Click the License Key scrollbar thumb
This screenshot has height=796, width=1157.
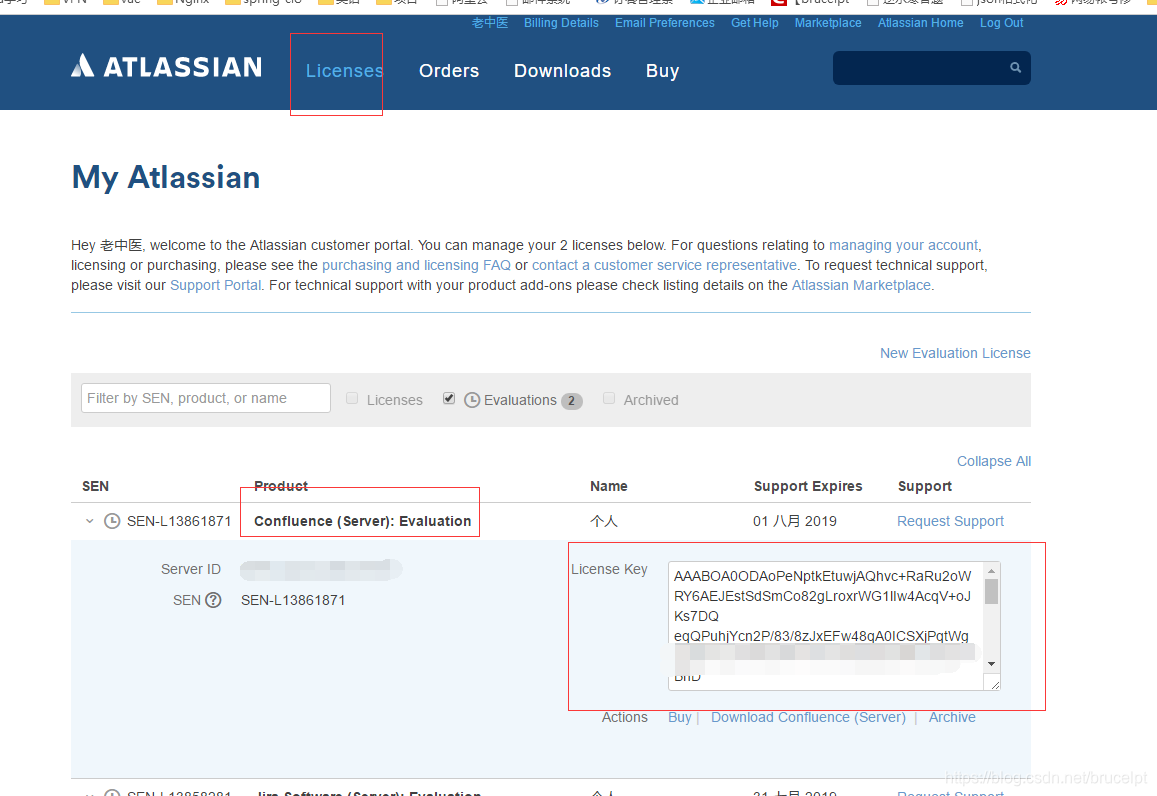(992, 592)
